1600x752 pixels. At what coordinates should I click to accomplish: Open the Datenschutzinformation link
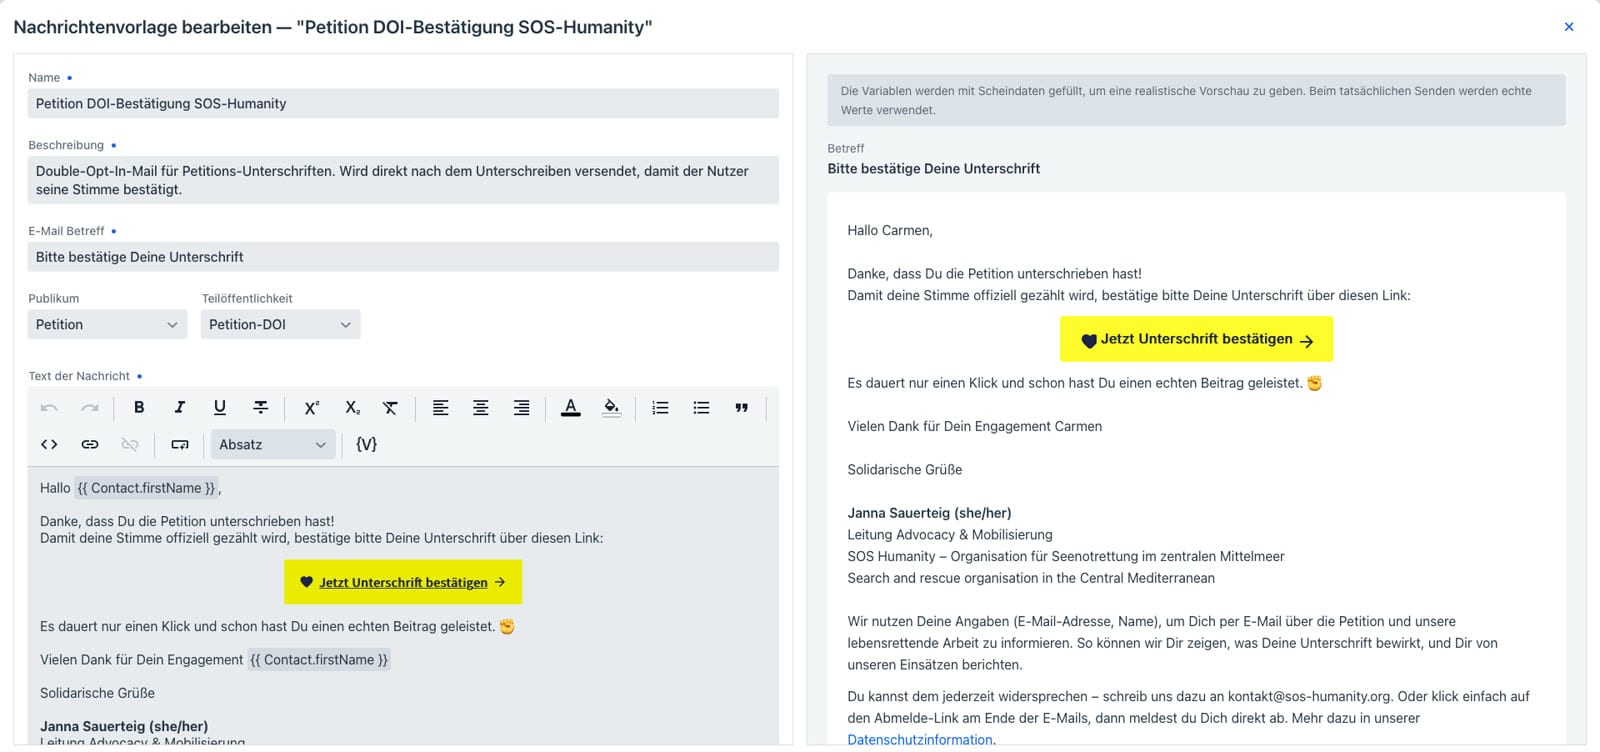pos(920,740)
